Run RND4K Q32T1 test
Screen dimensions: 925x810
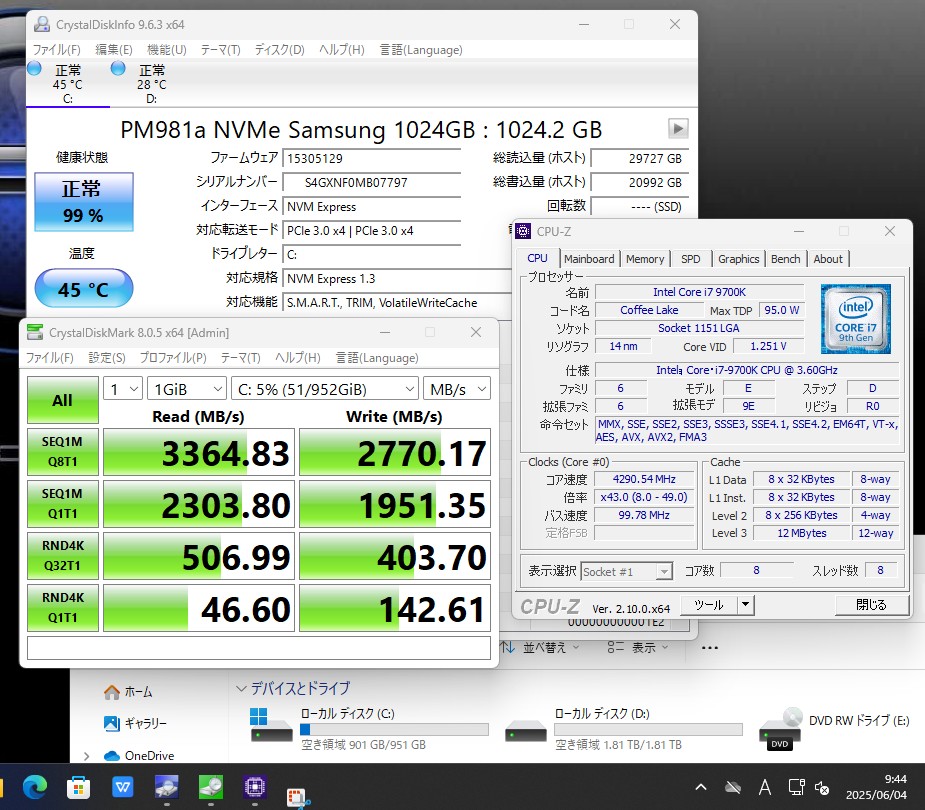(63, 556)
